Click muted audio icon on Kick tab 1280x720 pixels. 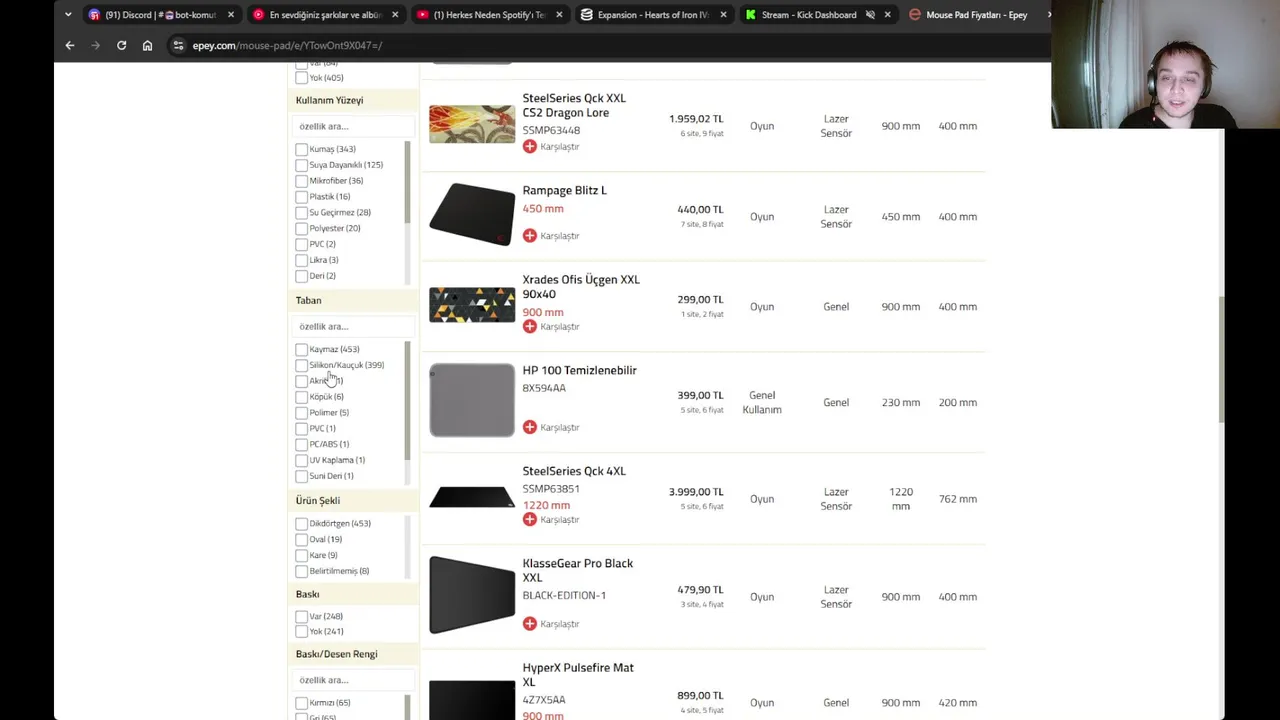[870, 15]
